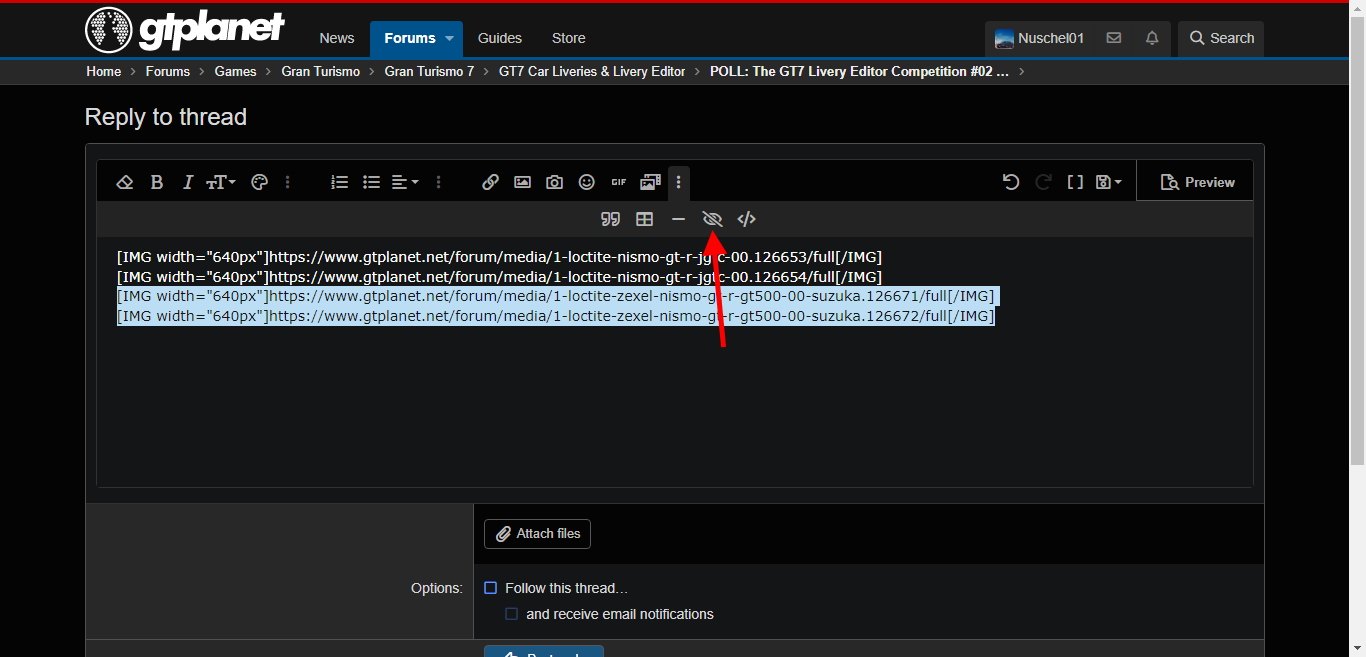Toggle italic formatting

pyautogui.click(x=187, y=182)
